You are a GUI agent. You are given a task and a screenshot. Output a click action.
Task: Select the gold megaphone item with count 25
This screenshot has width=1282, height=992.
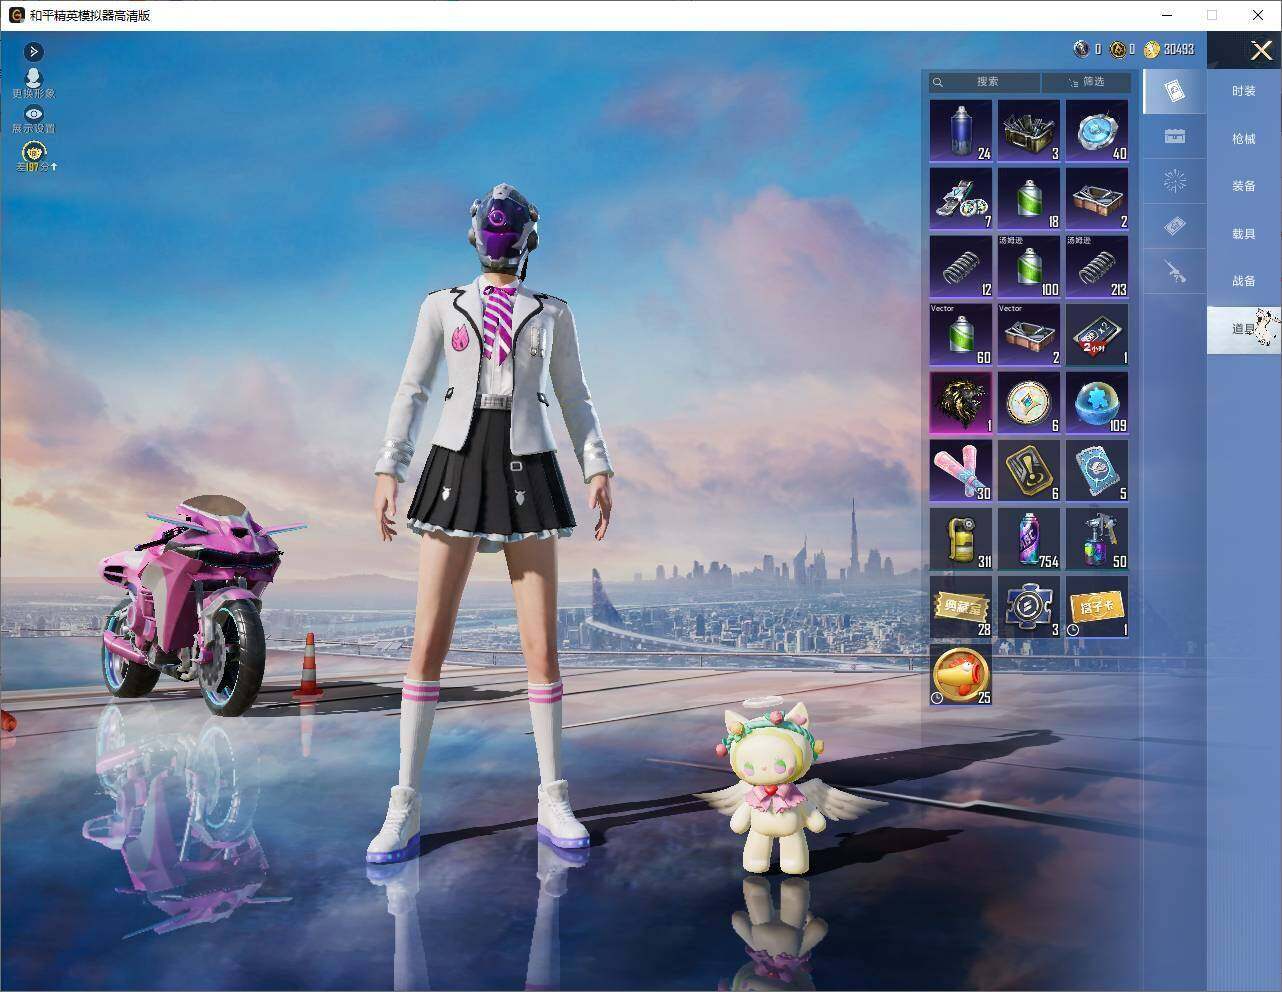point(961,674)
